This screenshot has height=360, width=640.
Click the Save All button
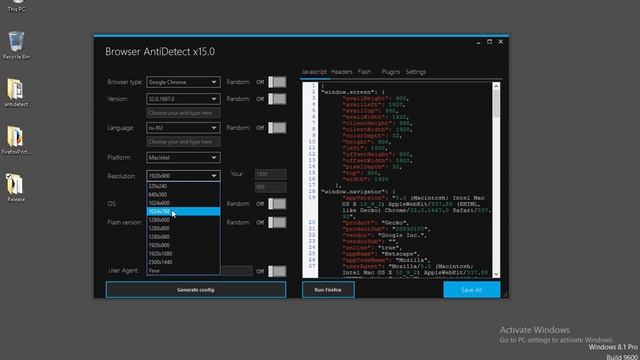[471, 290]
